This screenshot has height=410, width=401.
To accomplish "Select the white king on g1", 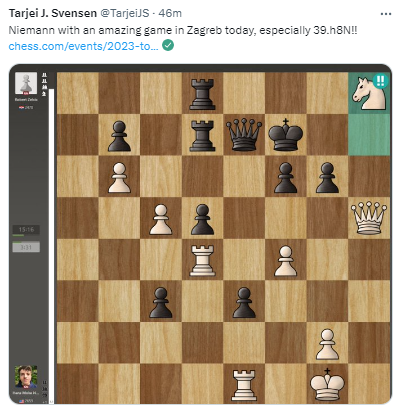I will pyautogui.click(x=327, y=384).
